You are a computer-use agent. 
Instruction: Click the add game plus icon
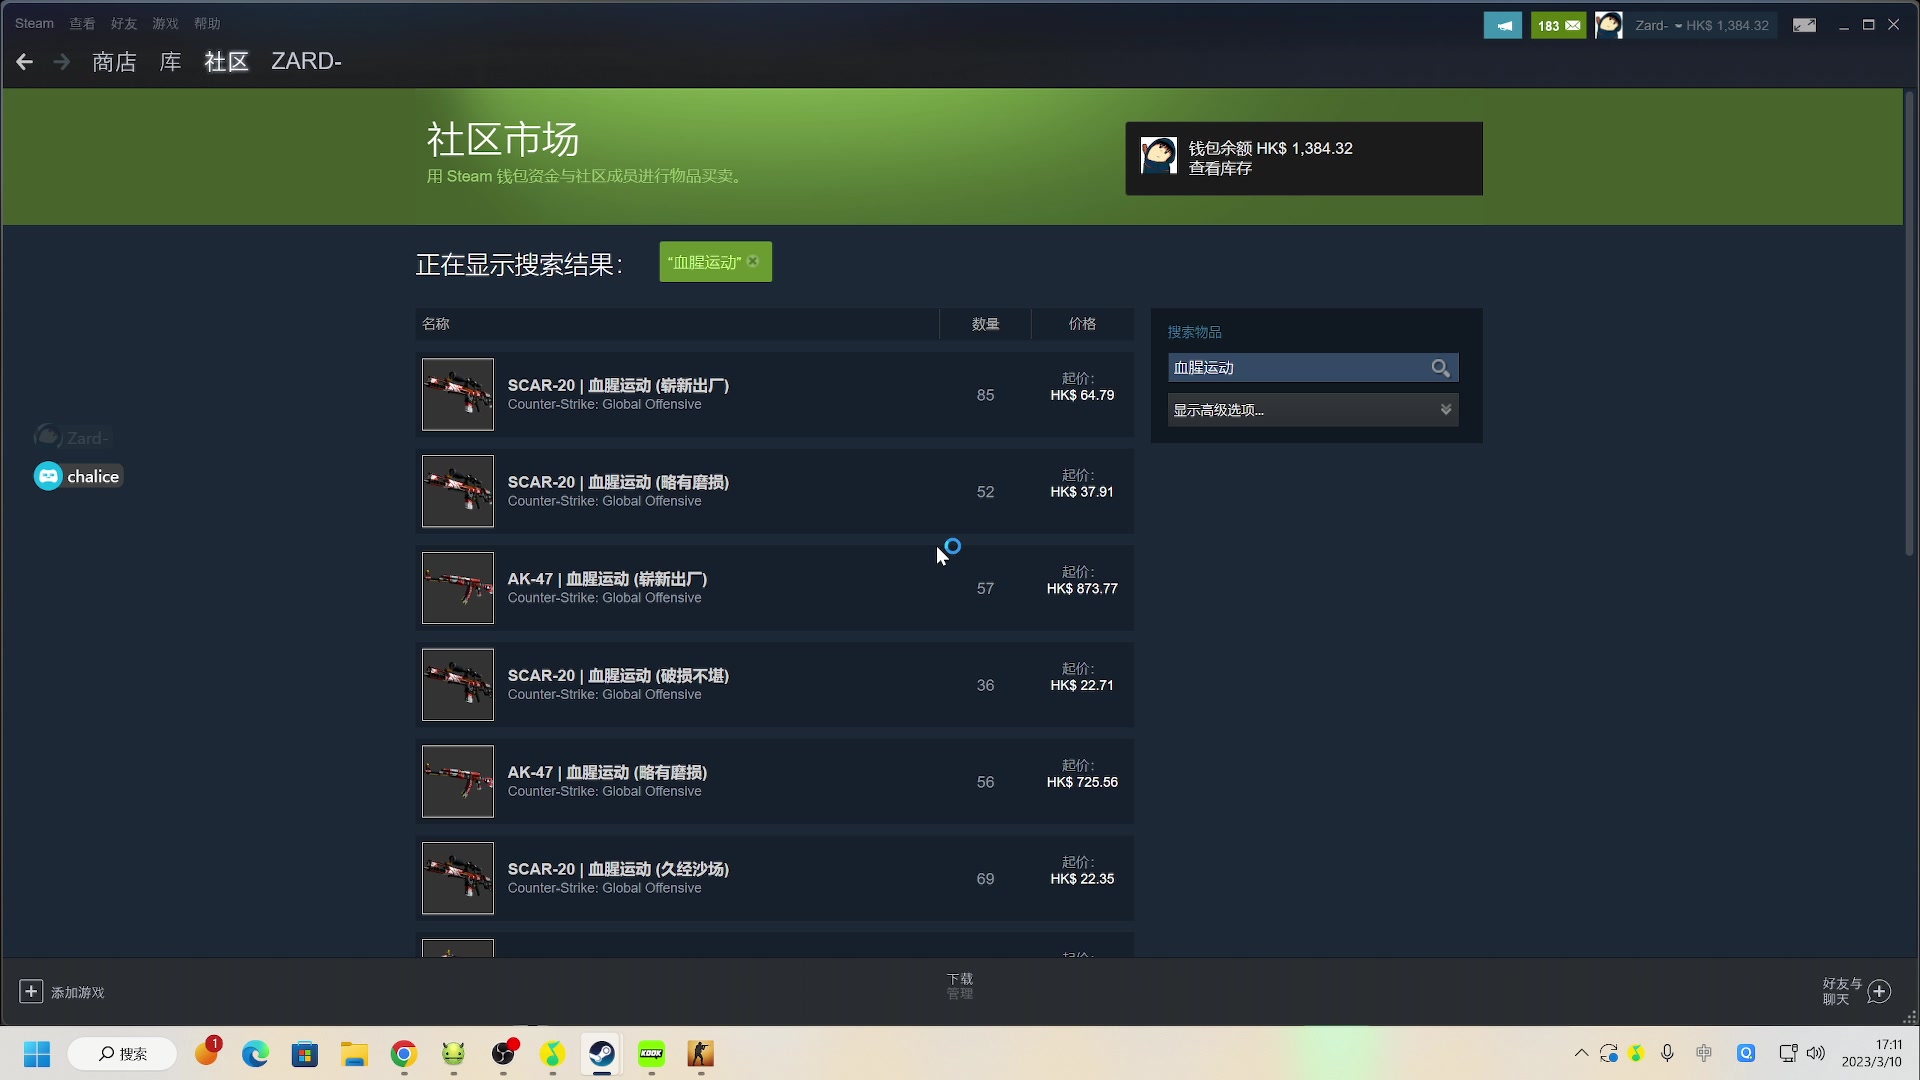(x=31, y=991)
